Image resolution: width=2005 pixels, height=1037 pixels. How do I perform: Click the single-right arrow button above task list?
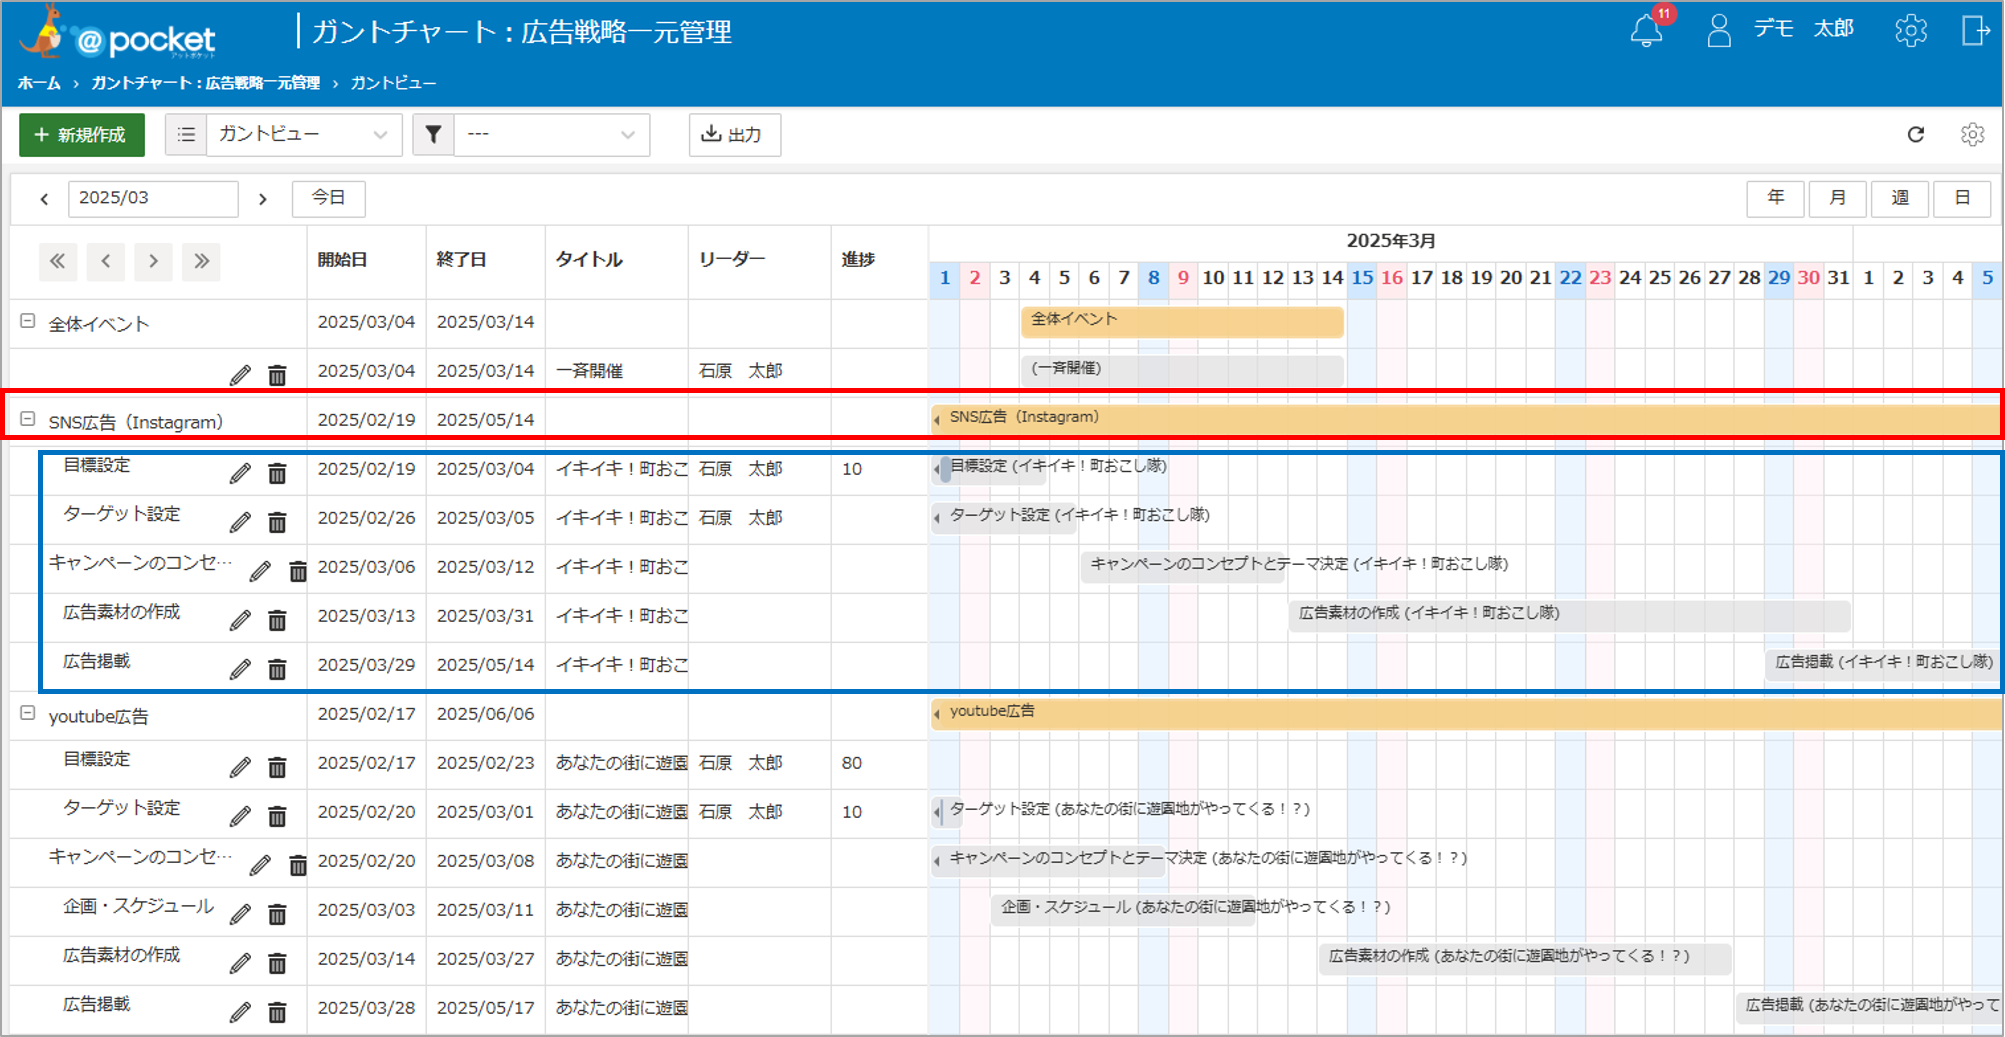tap(153, 262)
